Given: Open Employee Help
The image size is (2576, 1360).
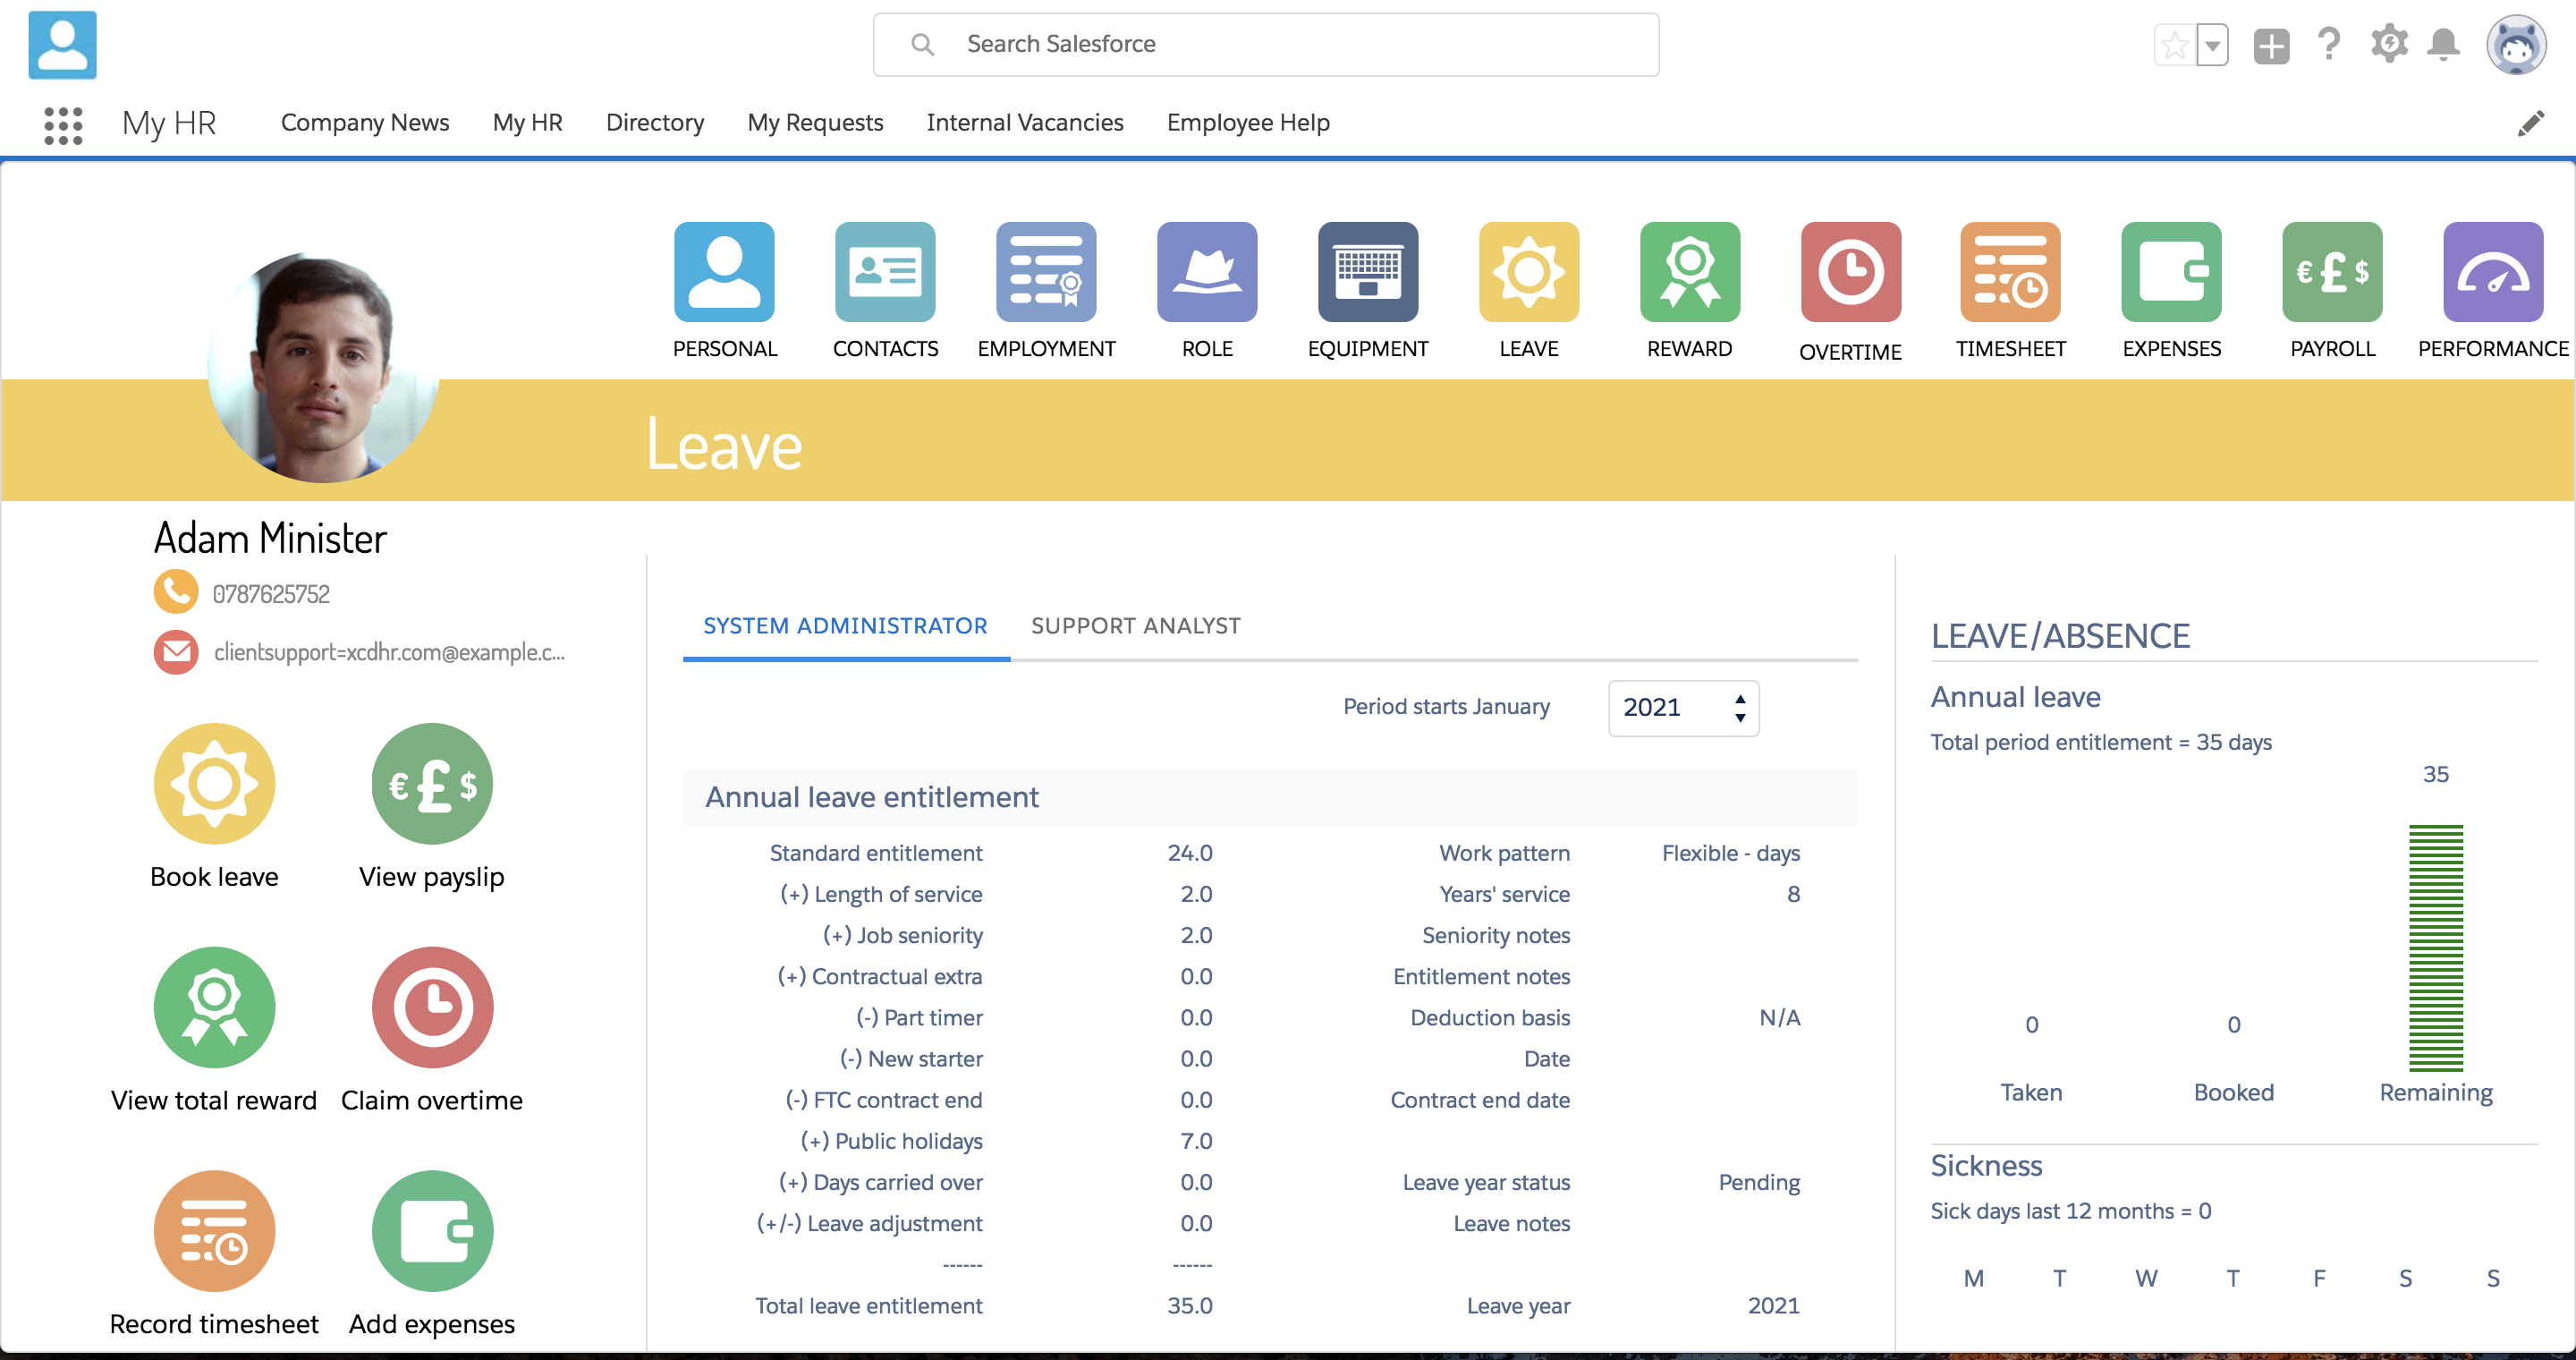Looking at the screenshot, I should tap(1247, 122).
